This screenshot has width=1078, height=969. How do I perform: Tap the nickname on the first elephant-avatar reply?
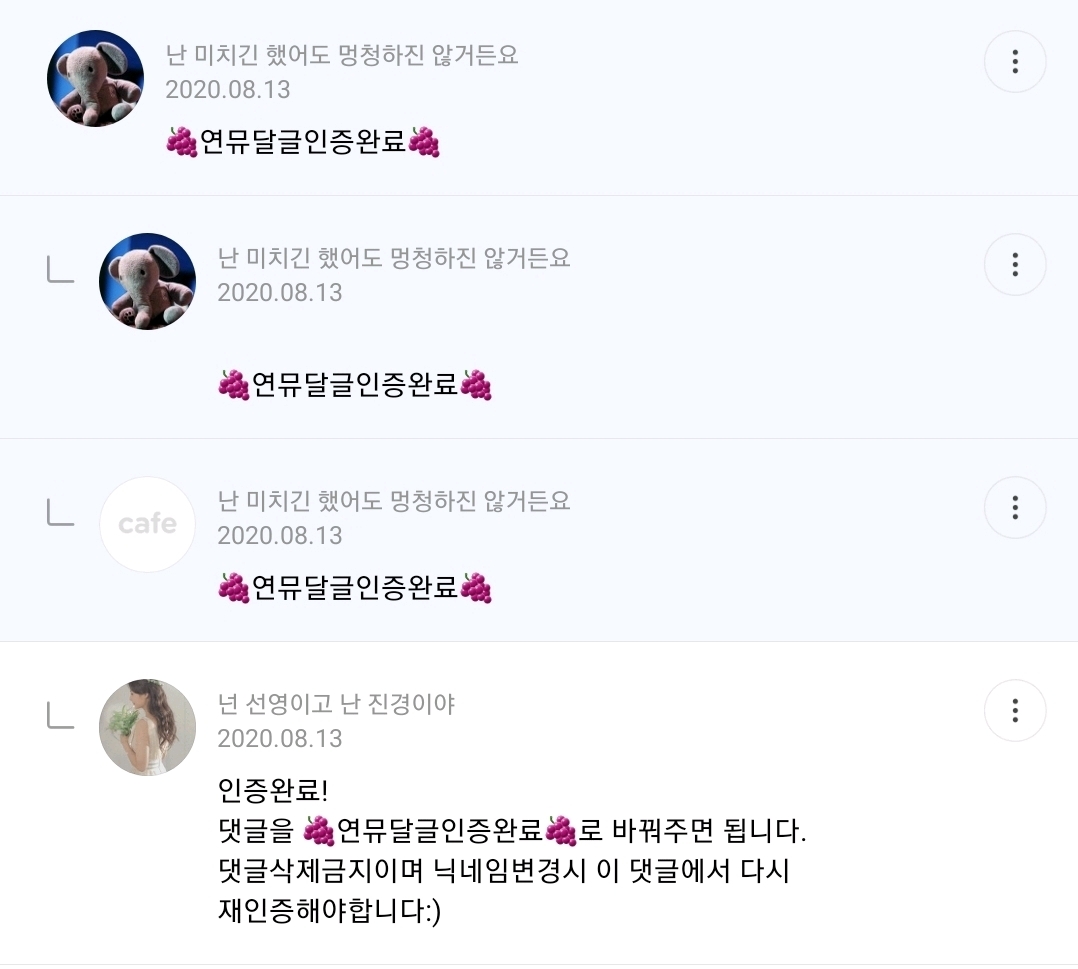394,258
